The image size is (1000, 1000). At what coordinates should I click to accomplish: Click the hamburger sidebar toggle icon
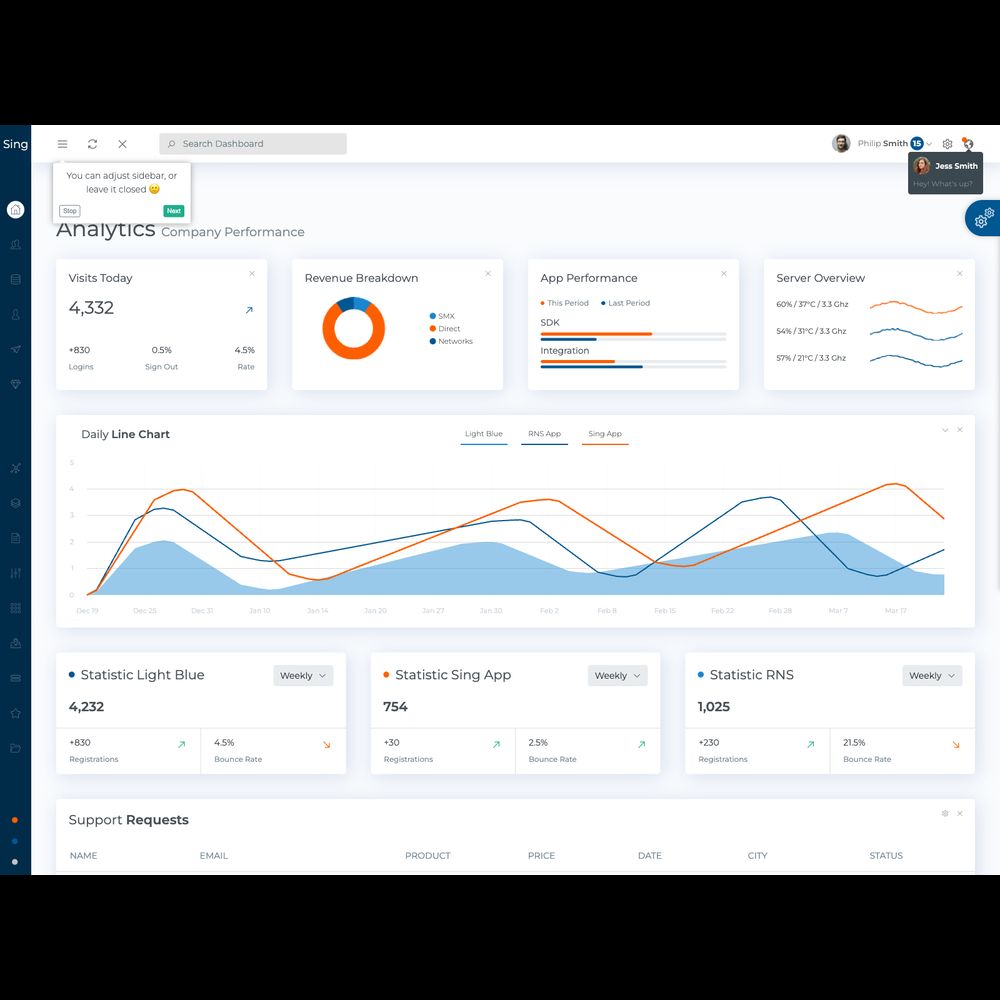[62, 144]
